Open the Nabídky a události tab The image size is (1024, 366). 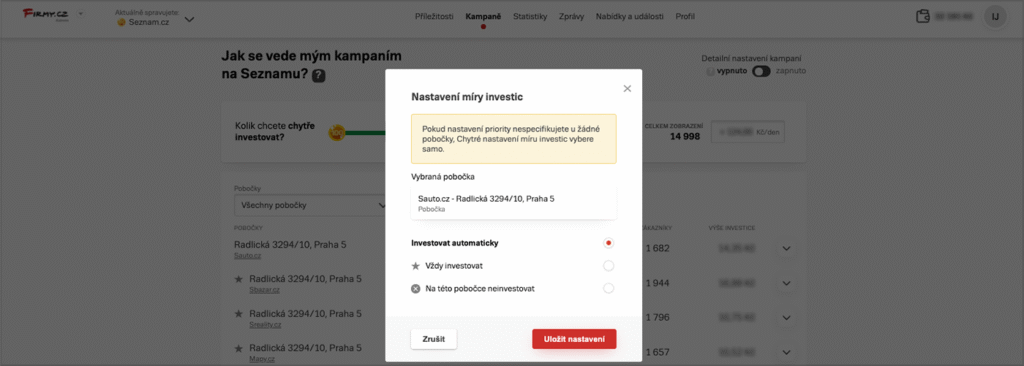(x=628, y=16)
